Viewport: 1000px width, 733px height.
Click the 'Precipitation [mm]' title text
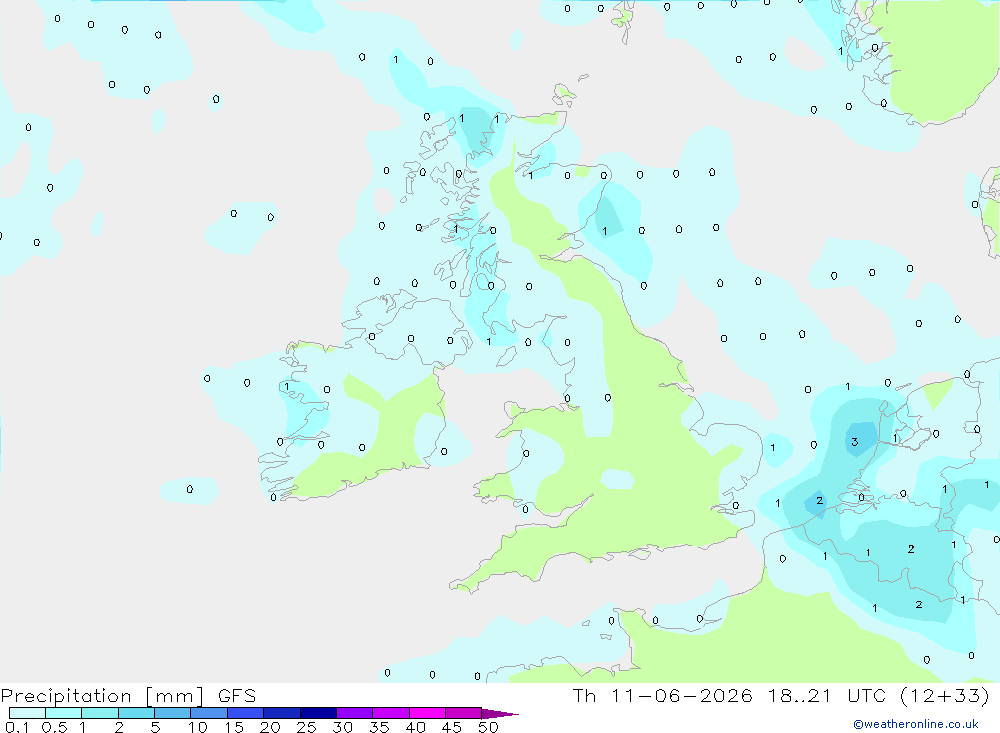click(102, 696)
